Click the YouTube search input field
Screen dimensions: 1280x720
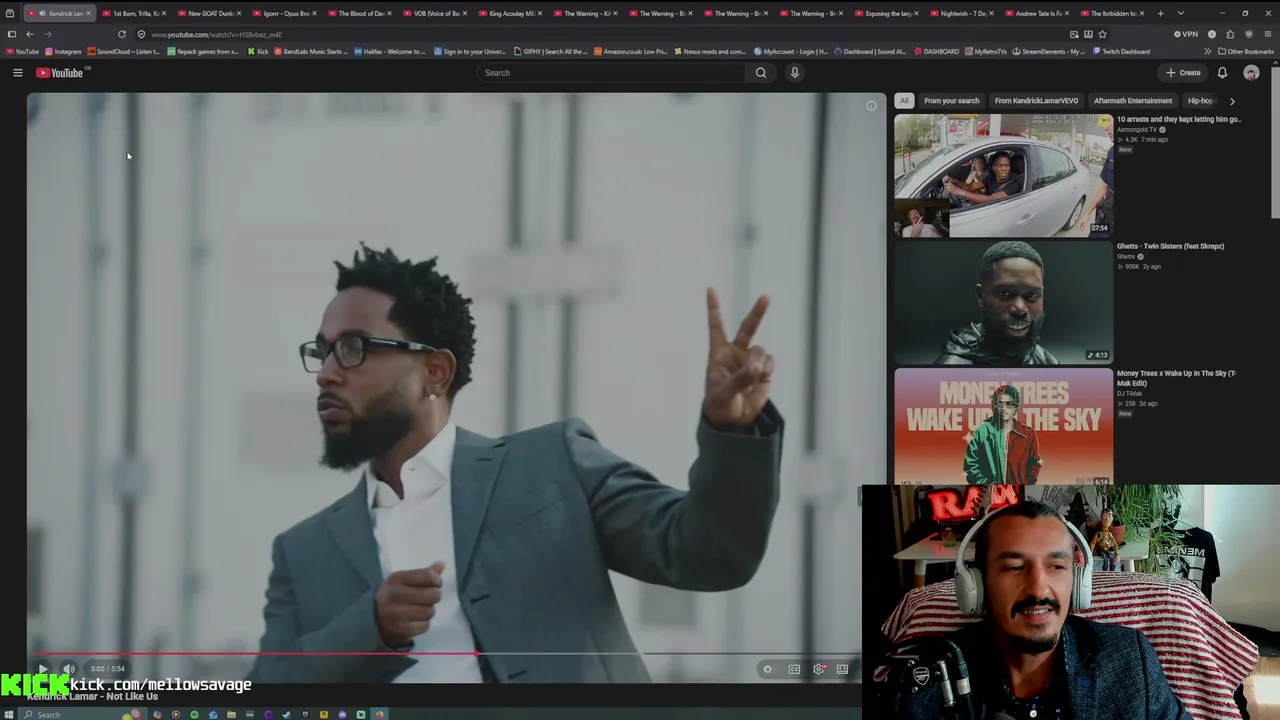(611, 72)
